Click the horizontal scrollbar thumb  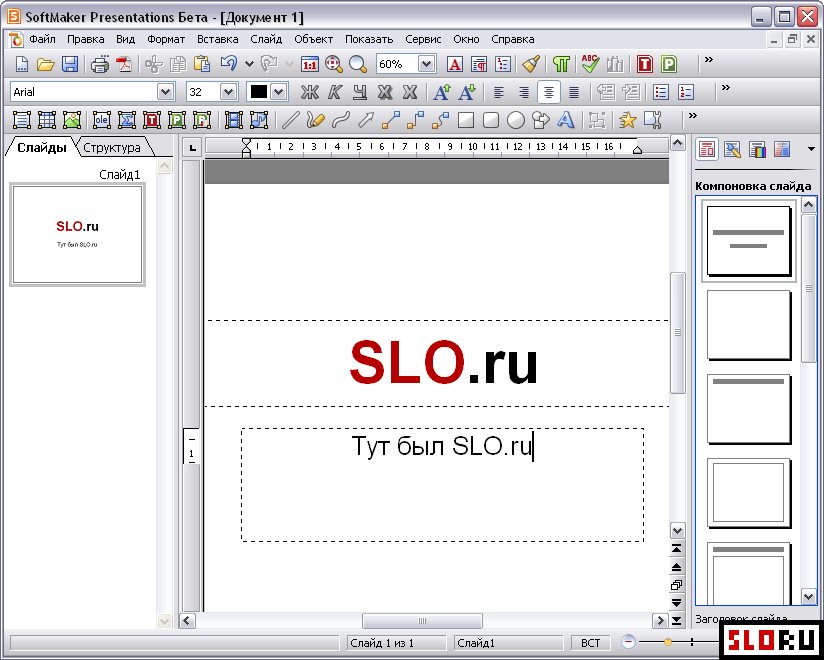pyautogui.click(x=422, y=621)
